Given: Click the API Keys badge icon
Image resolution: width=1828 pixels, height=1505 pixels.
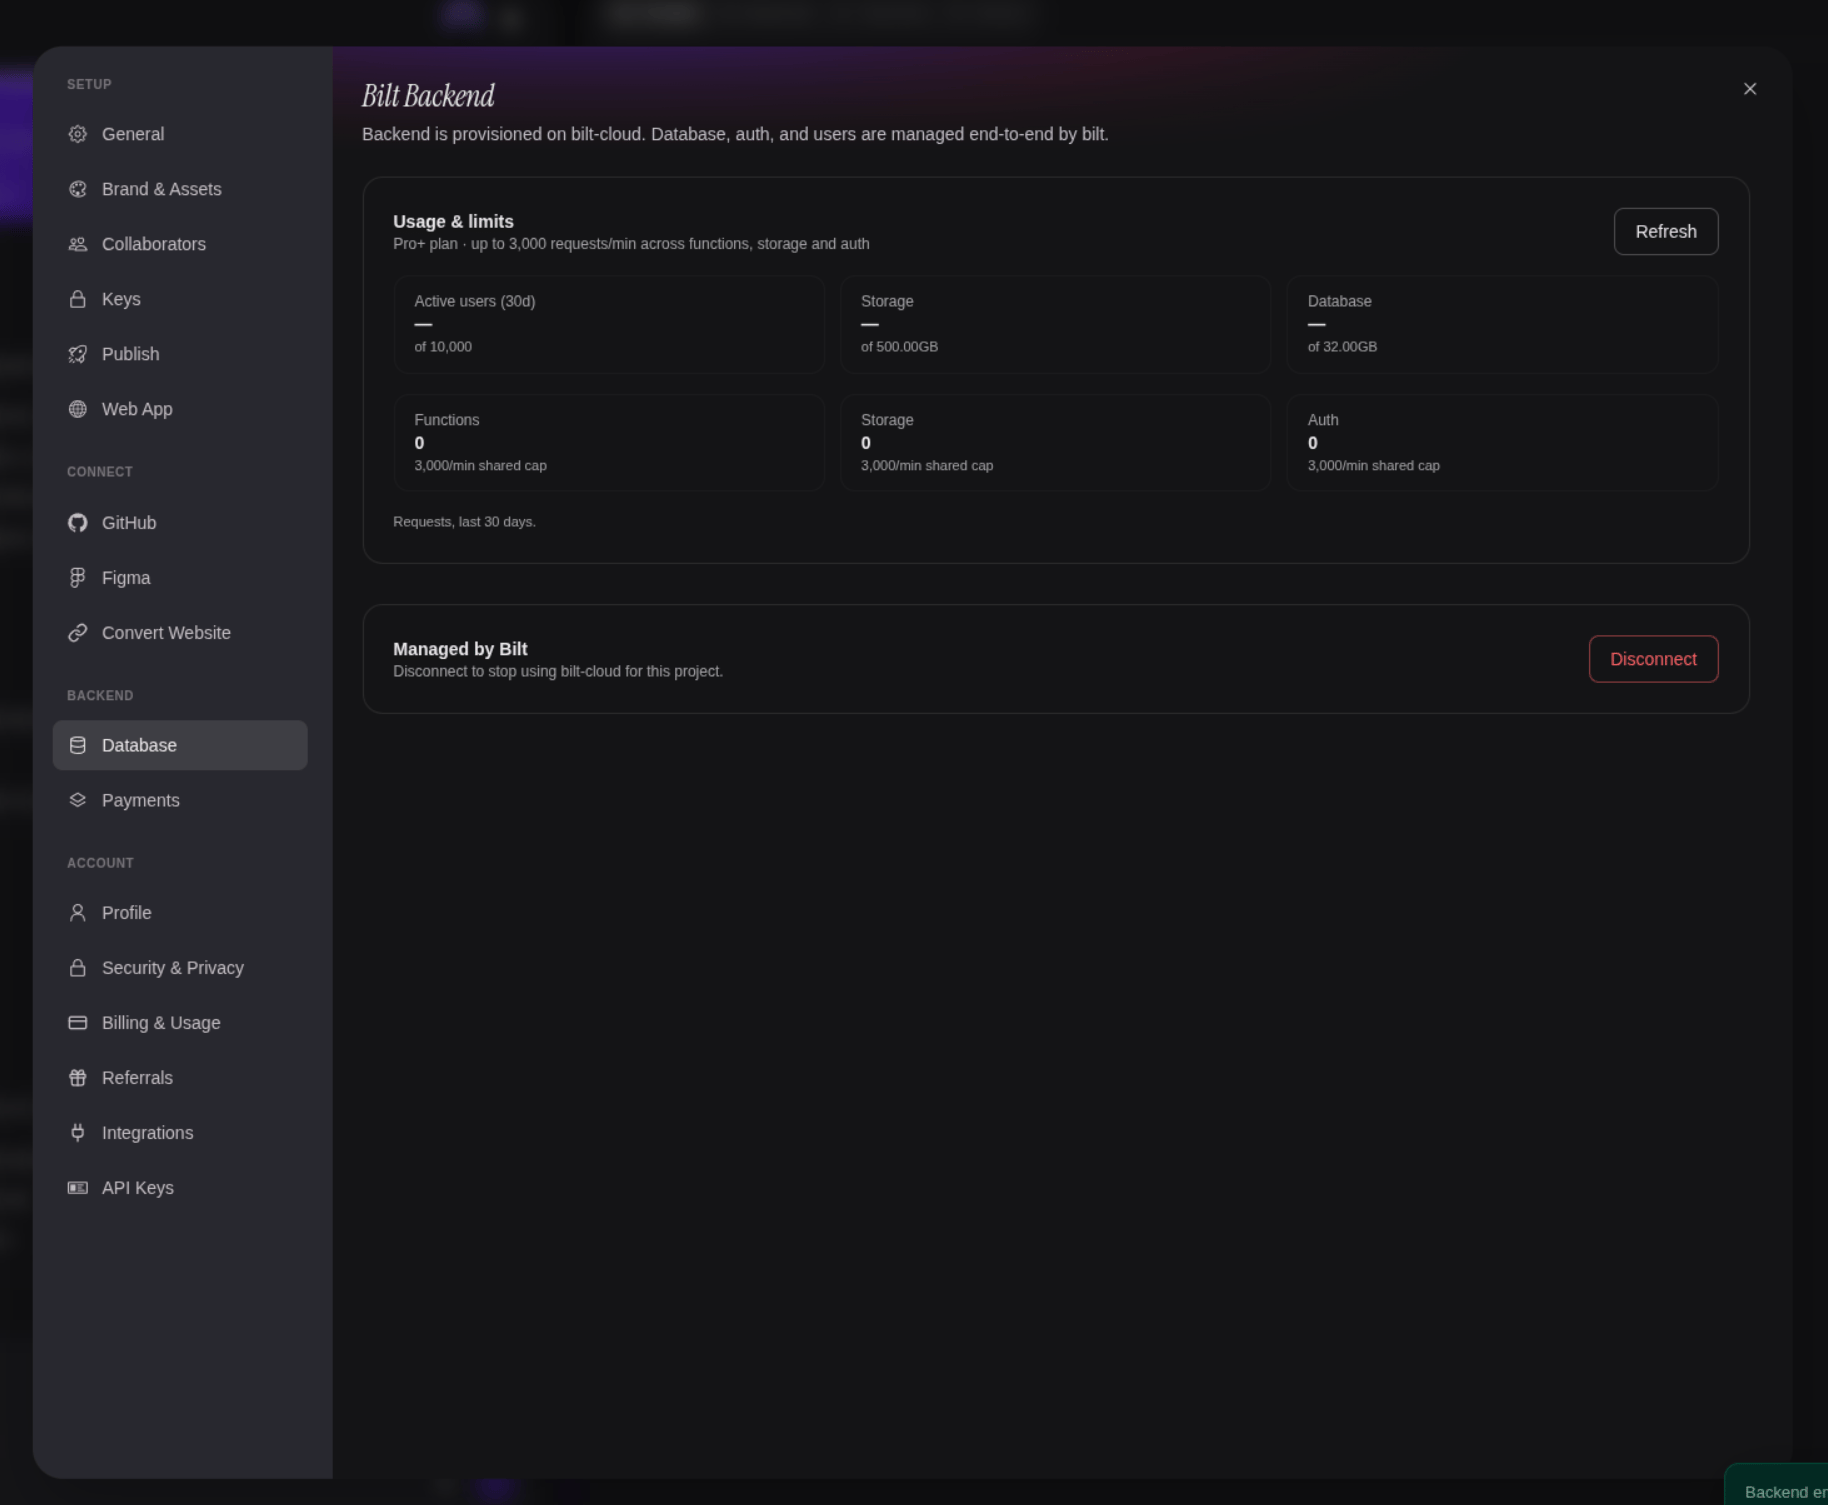Looking at the screenshot, I should (x=77, y=1188).
